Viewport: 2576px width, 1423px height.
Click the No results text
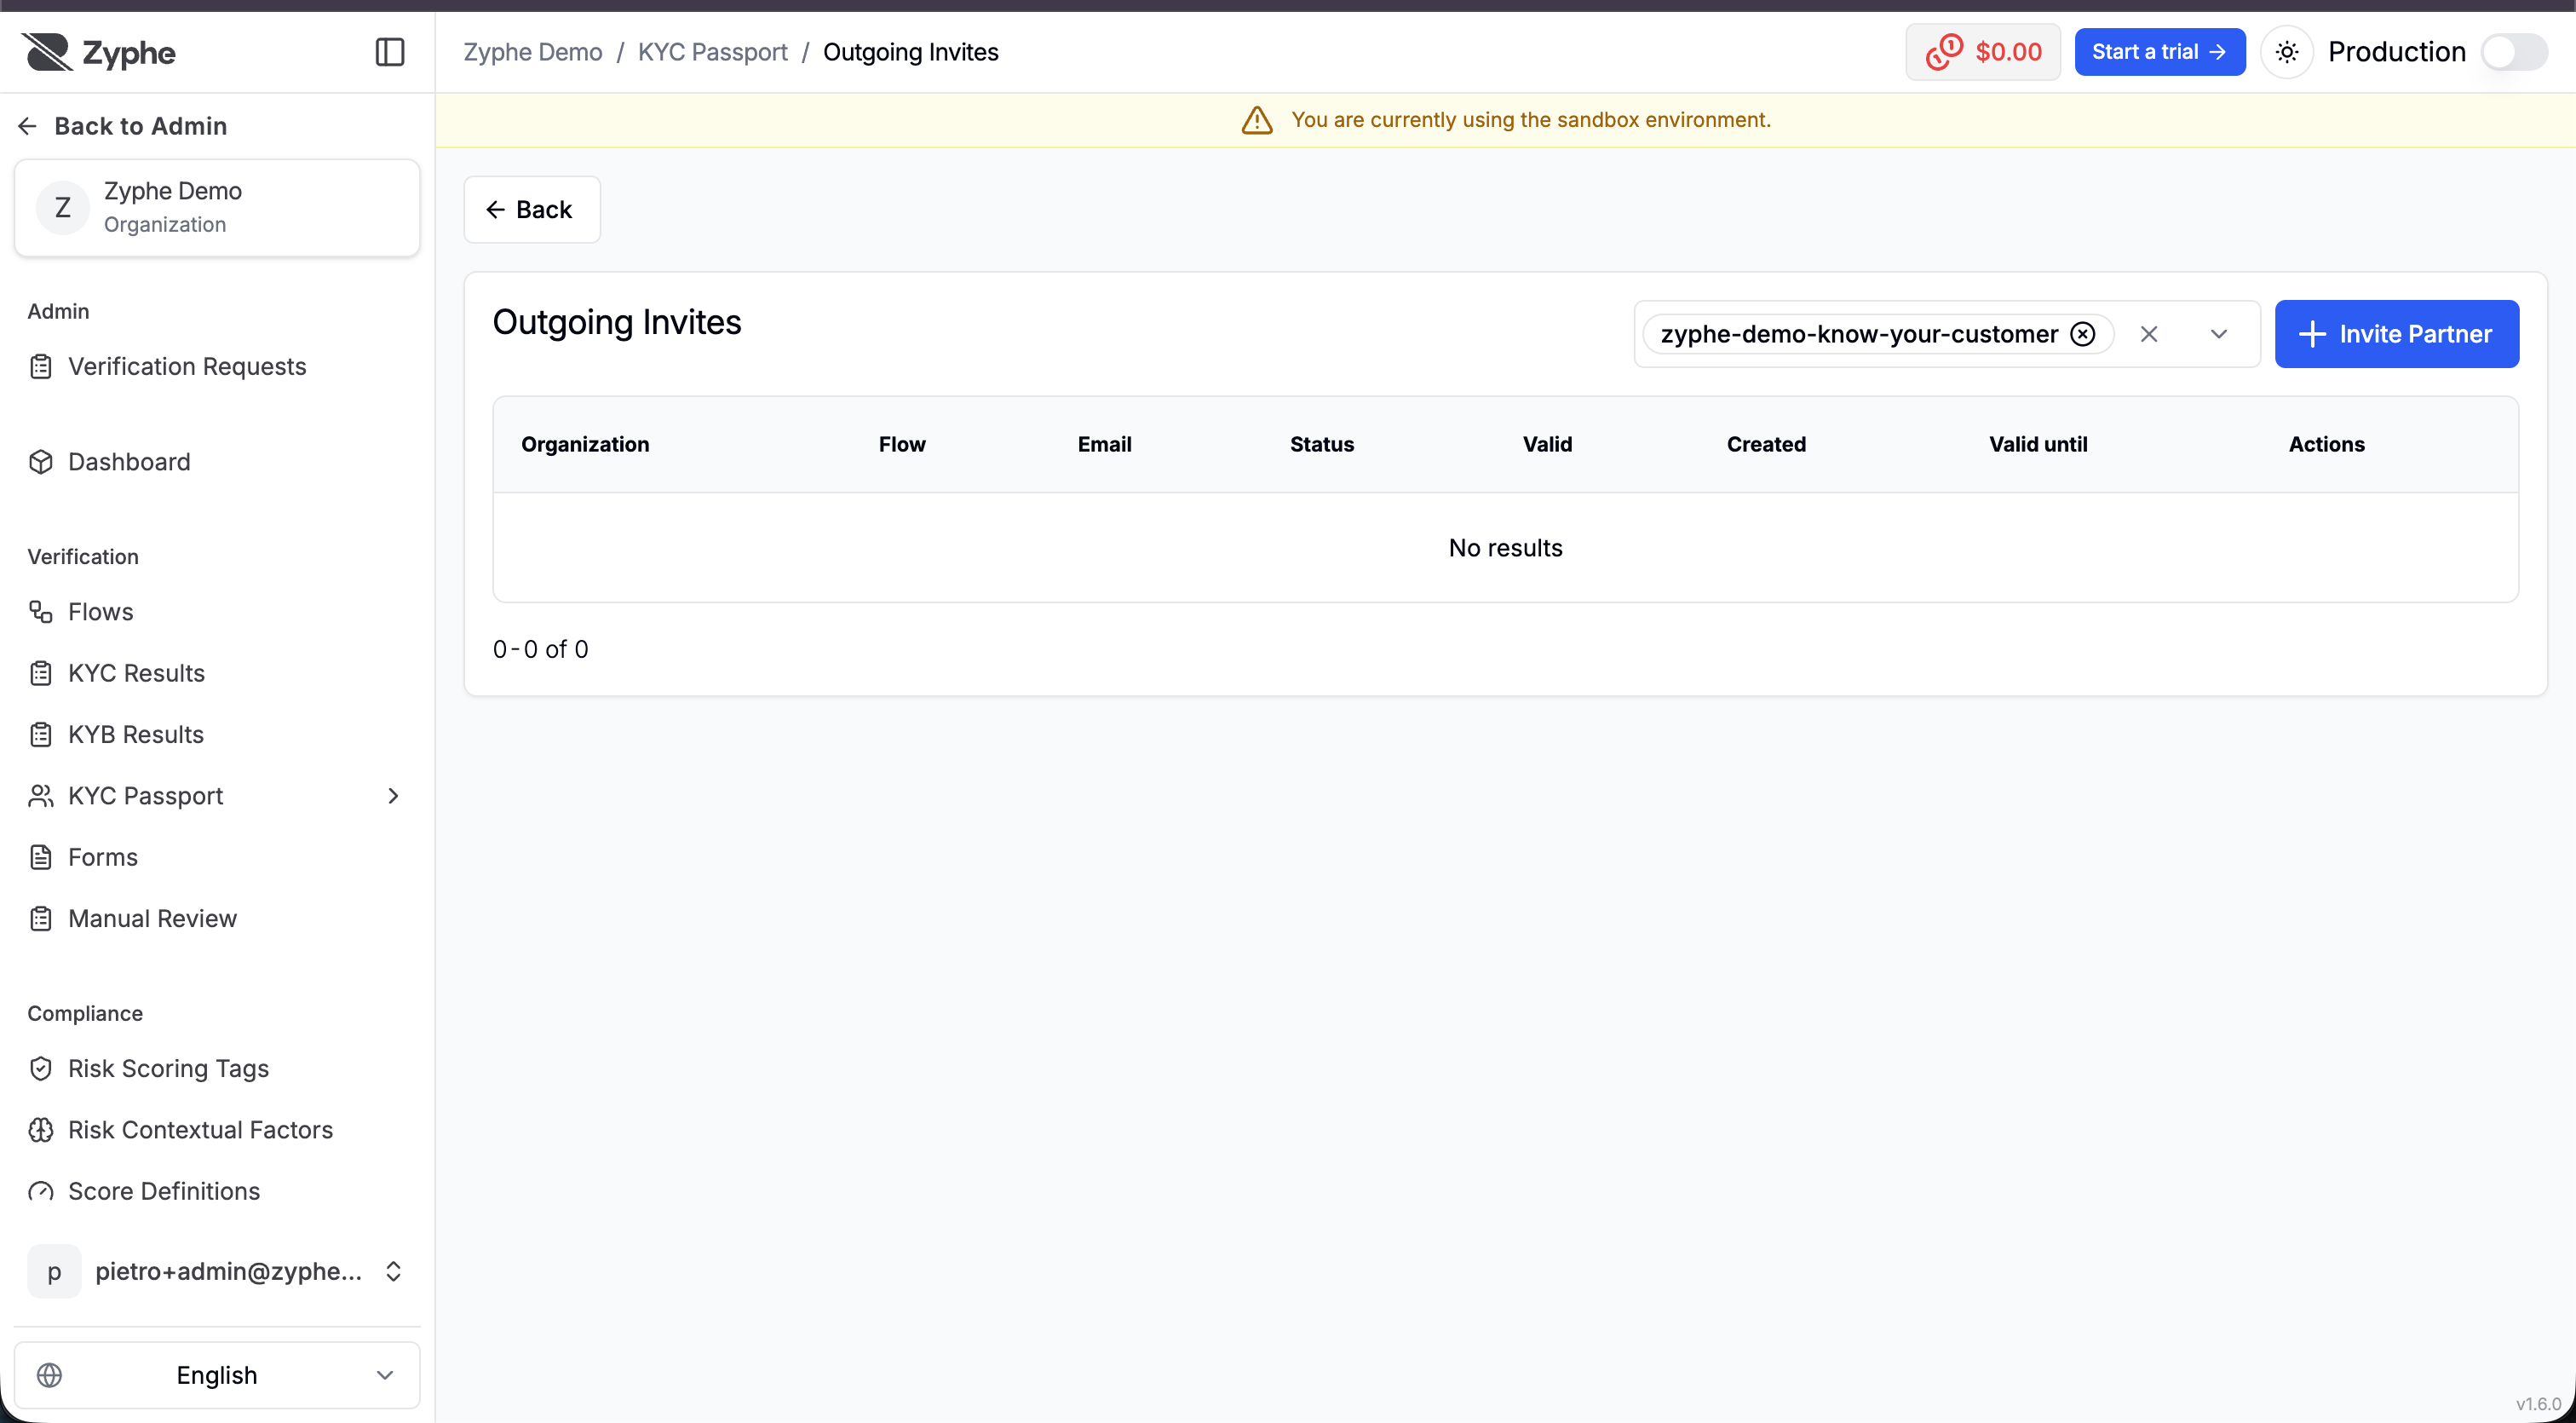coord(1505,548)
